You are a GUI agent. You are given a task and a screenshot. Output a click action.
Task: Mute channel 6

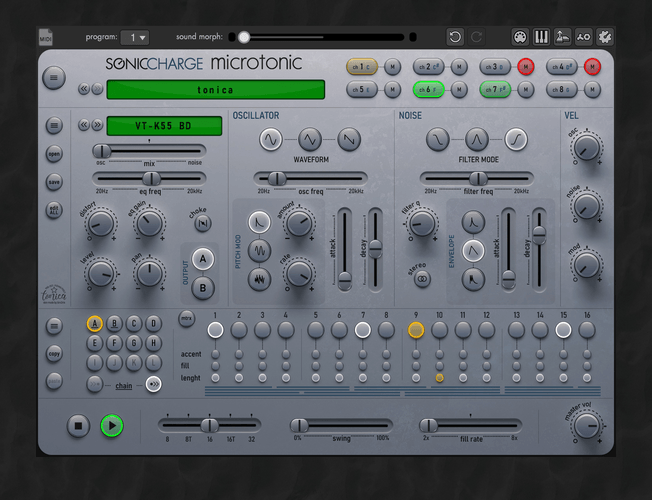coord(459,89)
